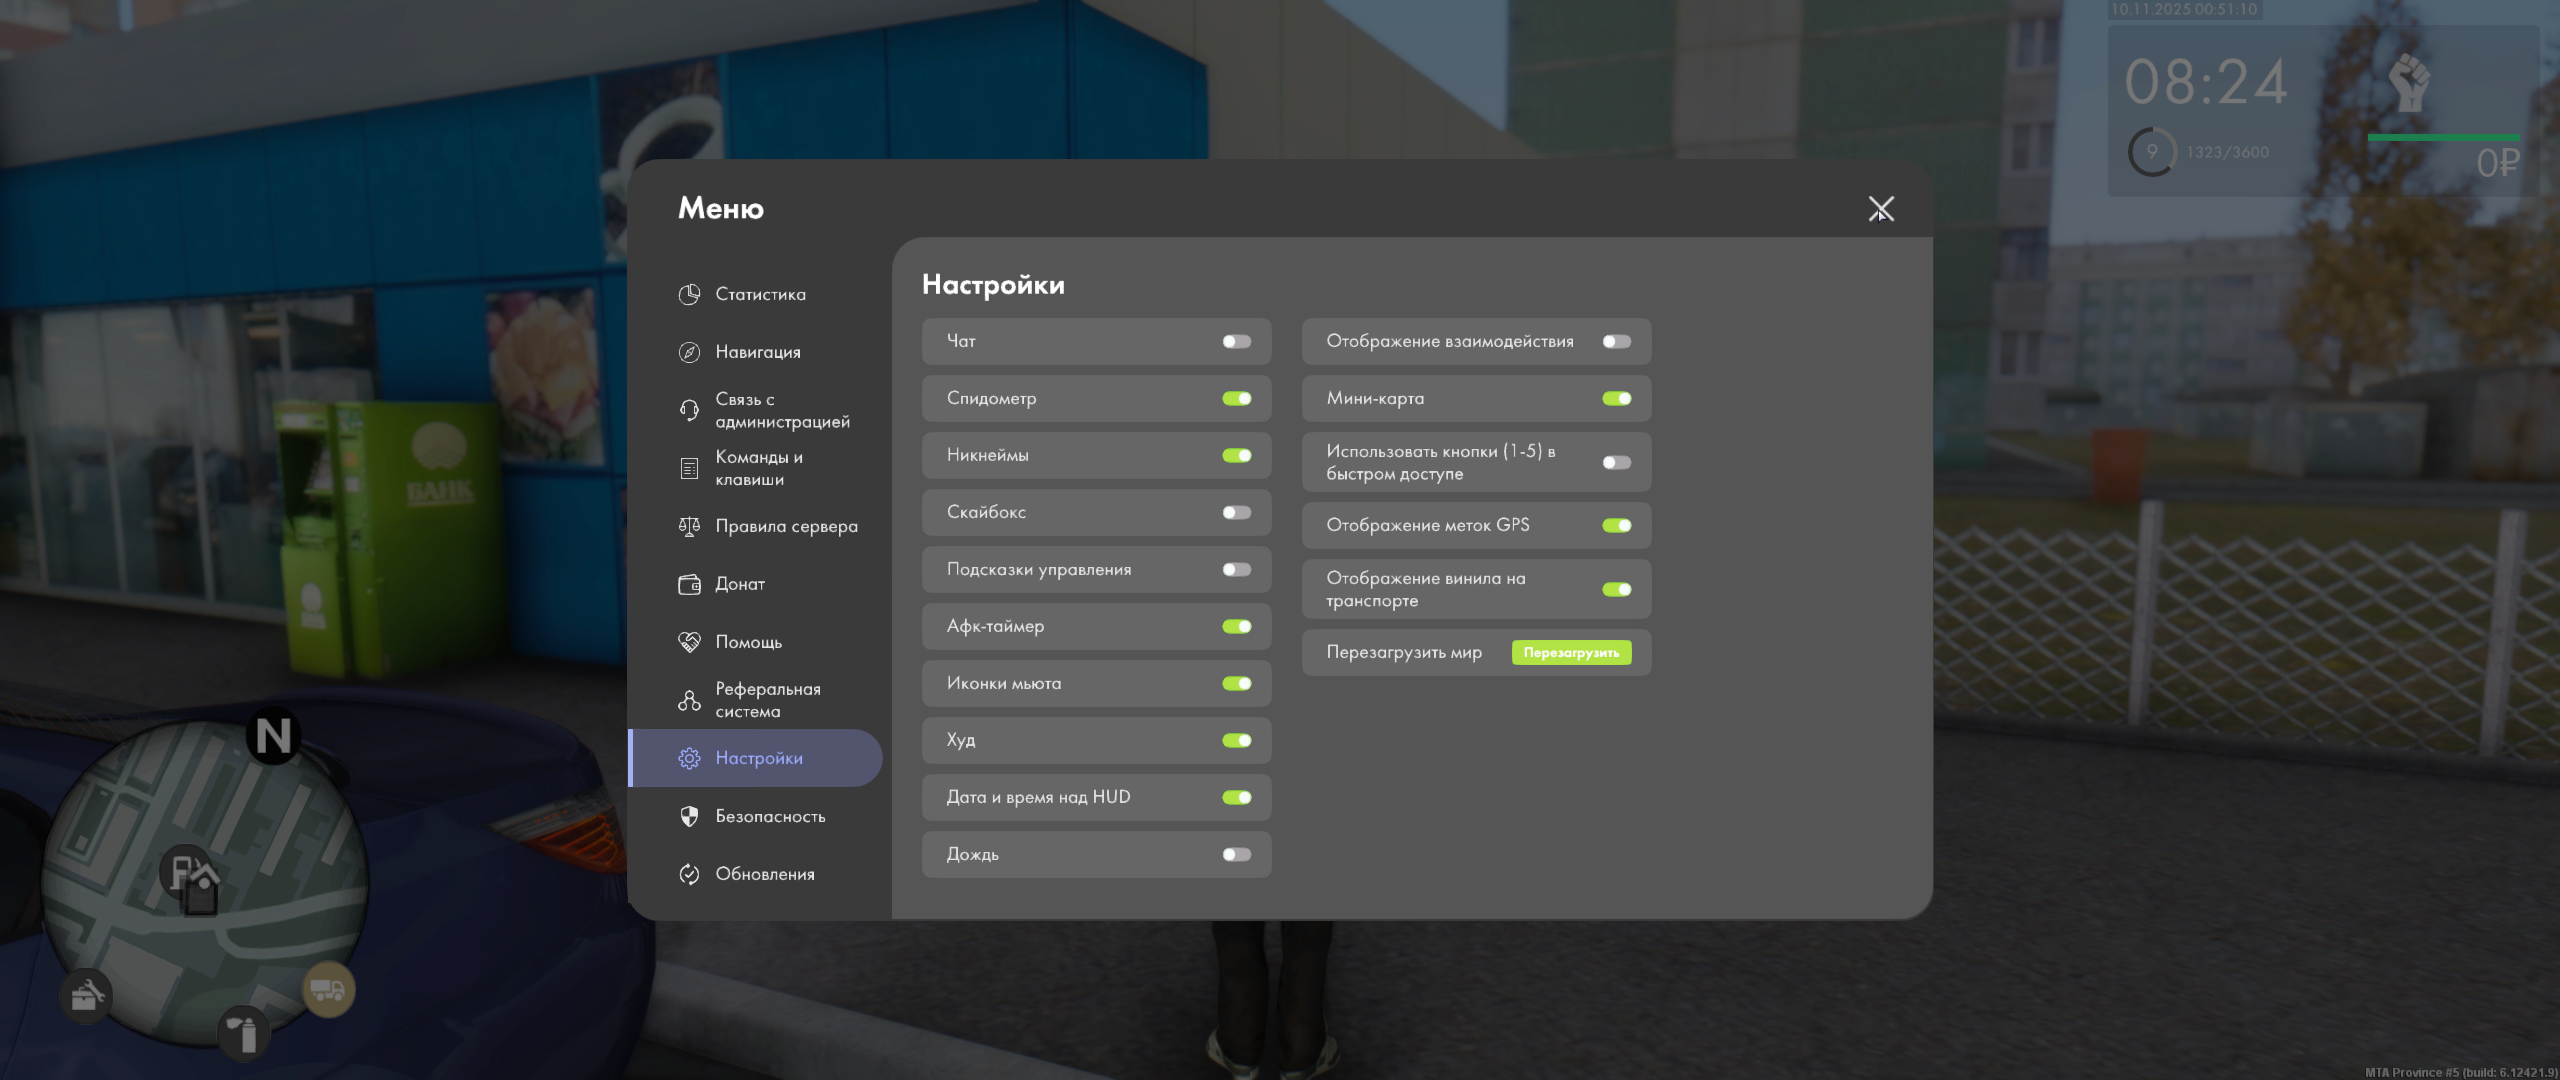Turn off the Мини-карта toggle
This screenshot has height=1080, width=2560.
pyautogui.click(x=1616, y=399)
